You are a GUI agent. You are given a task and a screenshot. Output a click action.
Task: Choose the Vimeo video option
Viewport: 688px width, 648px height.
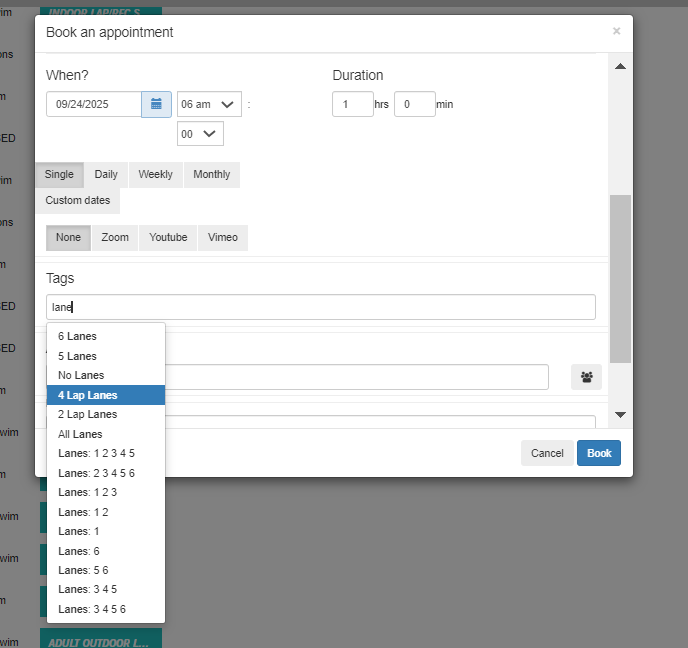click(223, 238)
